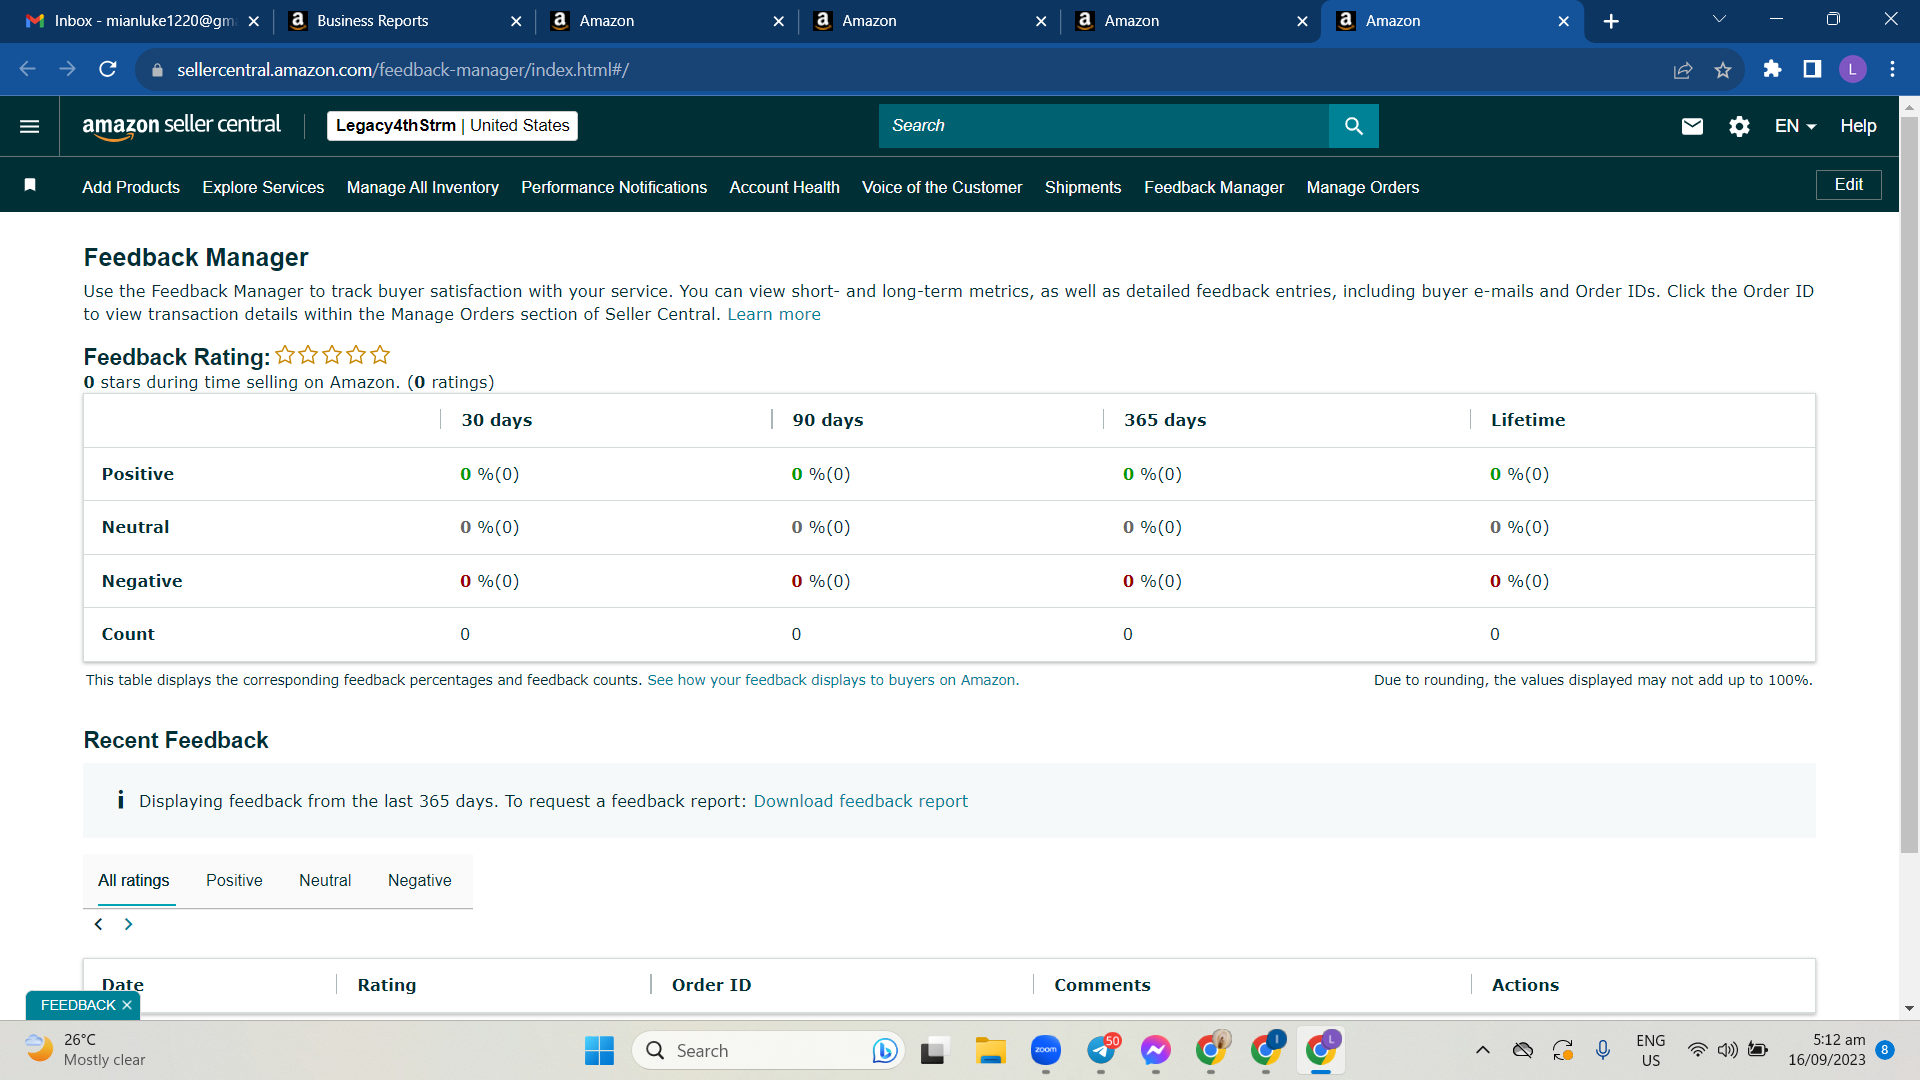Click the Seller Central search field
Viewport: 1920px width, 1080px height.
point(1104,126)
